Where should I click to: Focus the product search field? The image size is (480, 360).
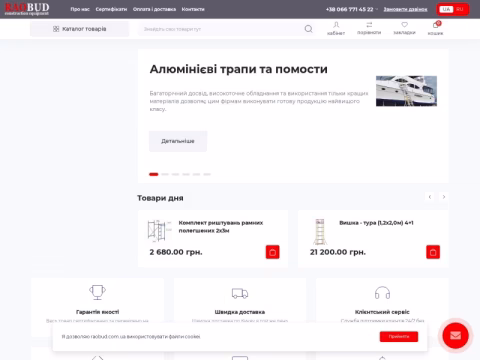(221, 29)
